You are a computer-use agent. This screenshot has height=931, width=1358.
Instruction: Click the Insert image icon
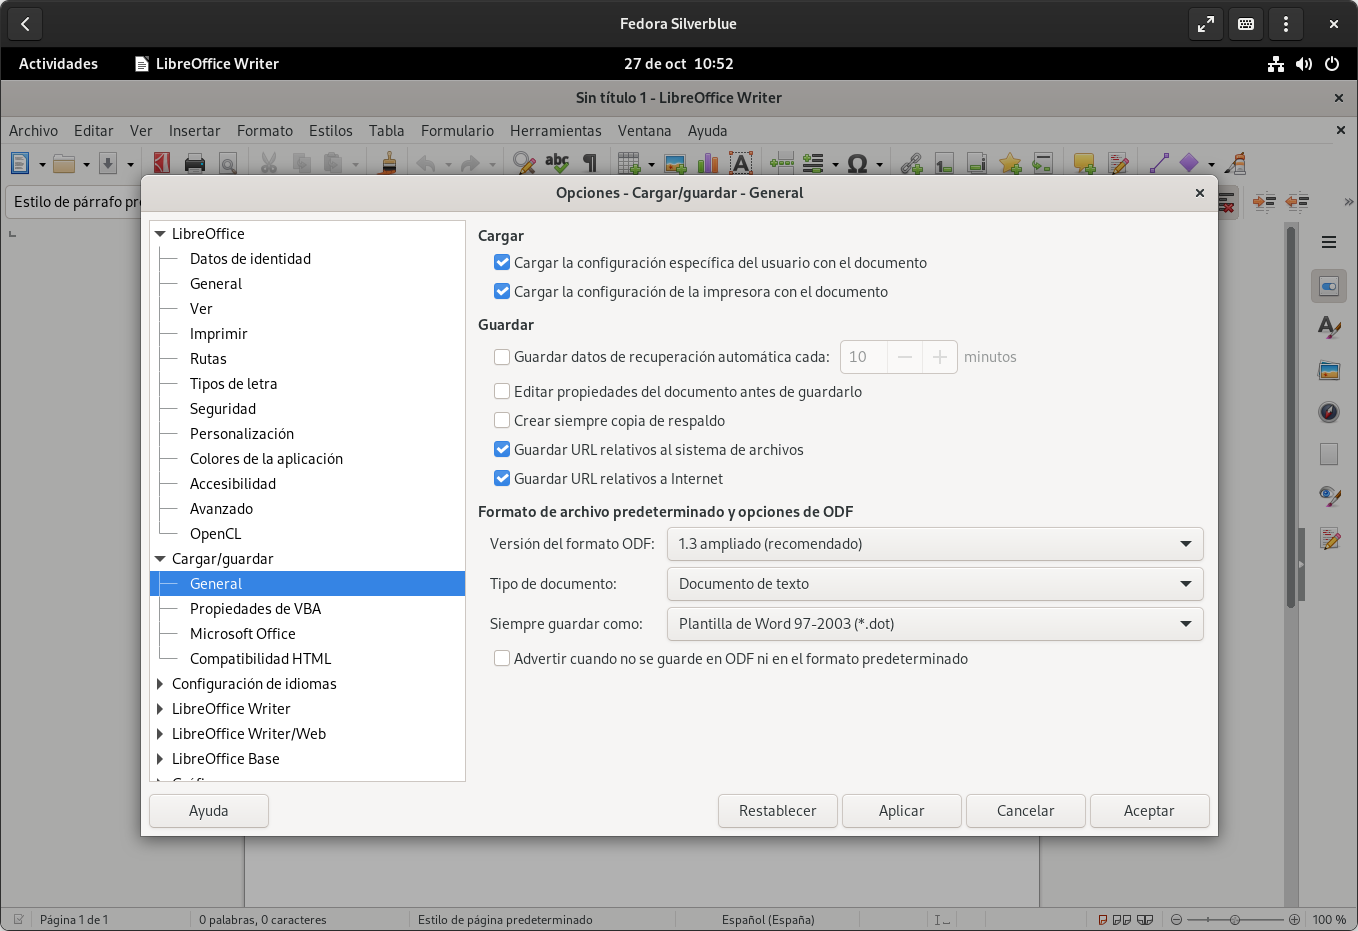click(675, 163)
